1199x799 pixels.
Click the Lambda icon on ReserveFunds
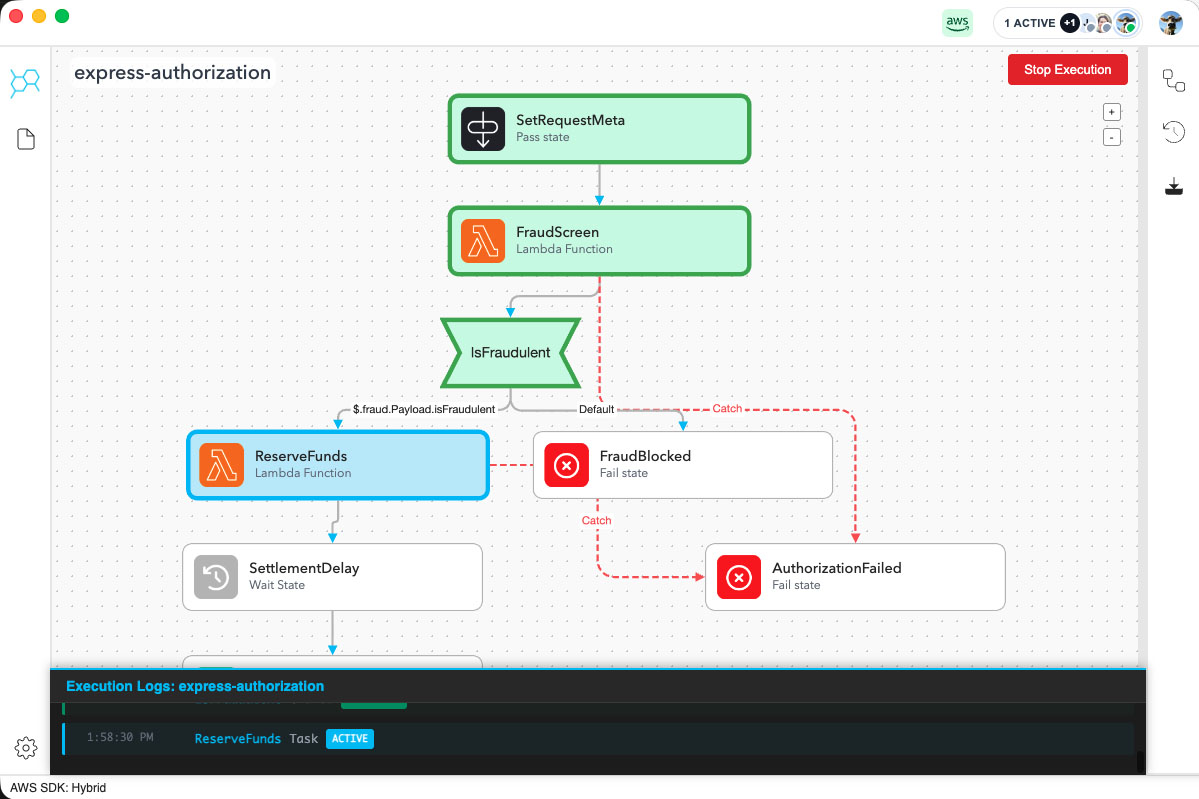[x=222, y=465]
